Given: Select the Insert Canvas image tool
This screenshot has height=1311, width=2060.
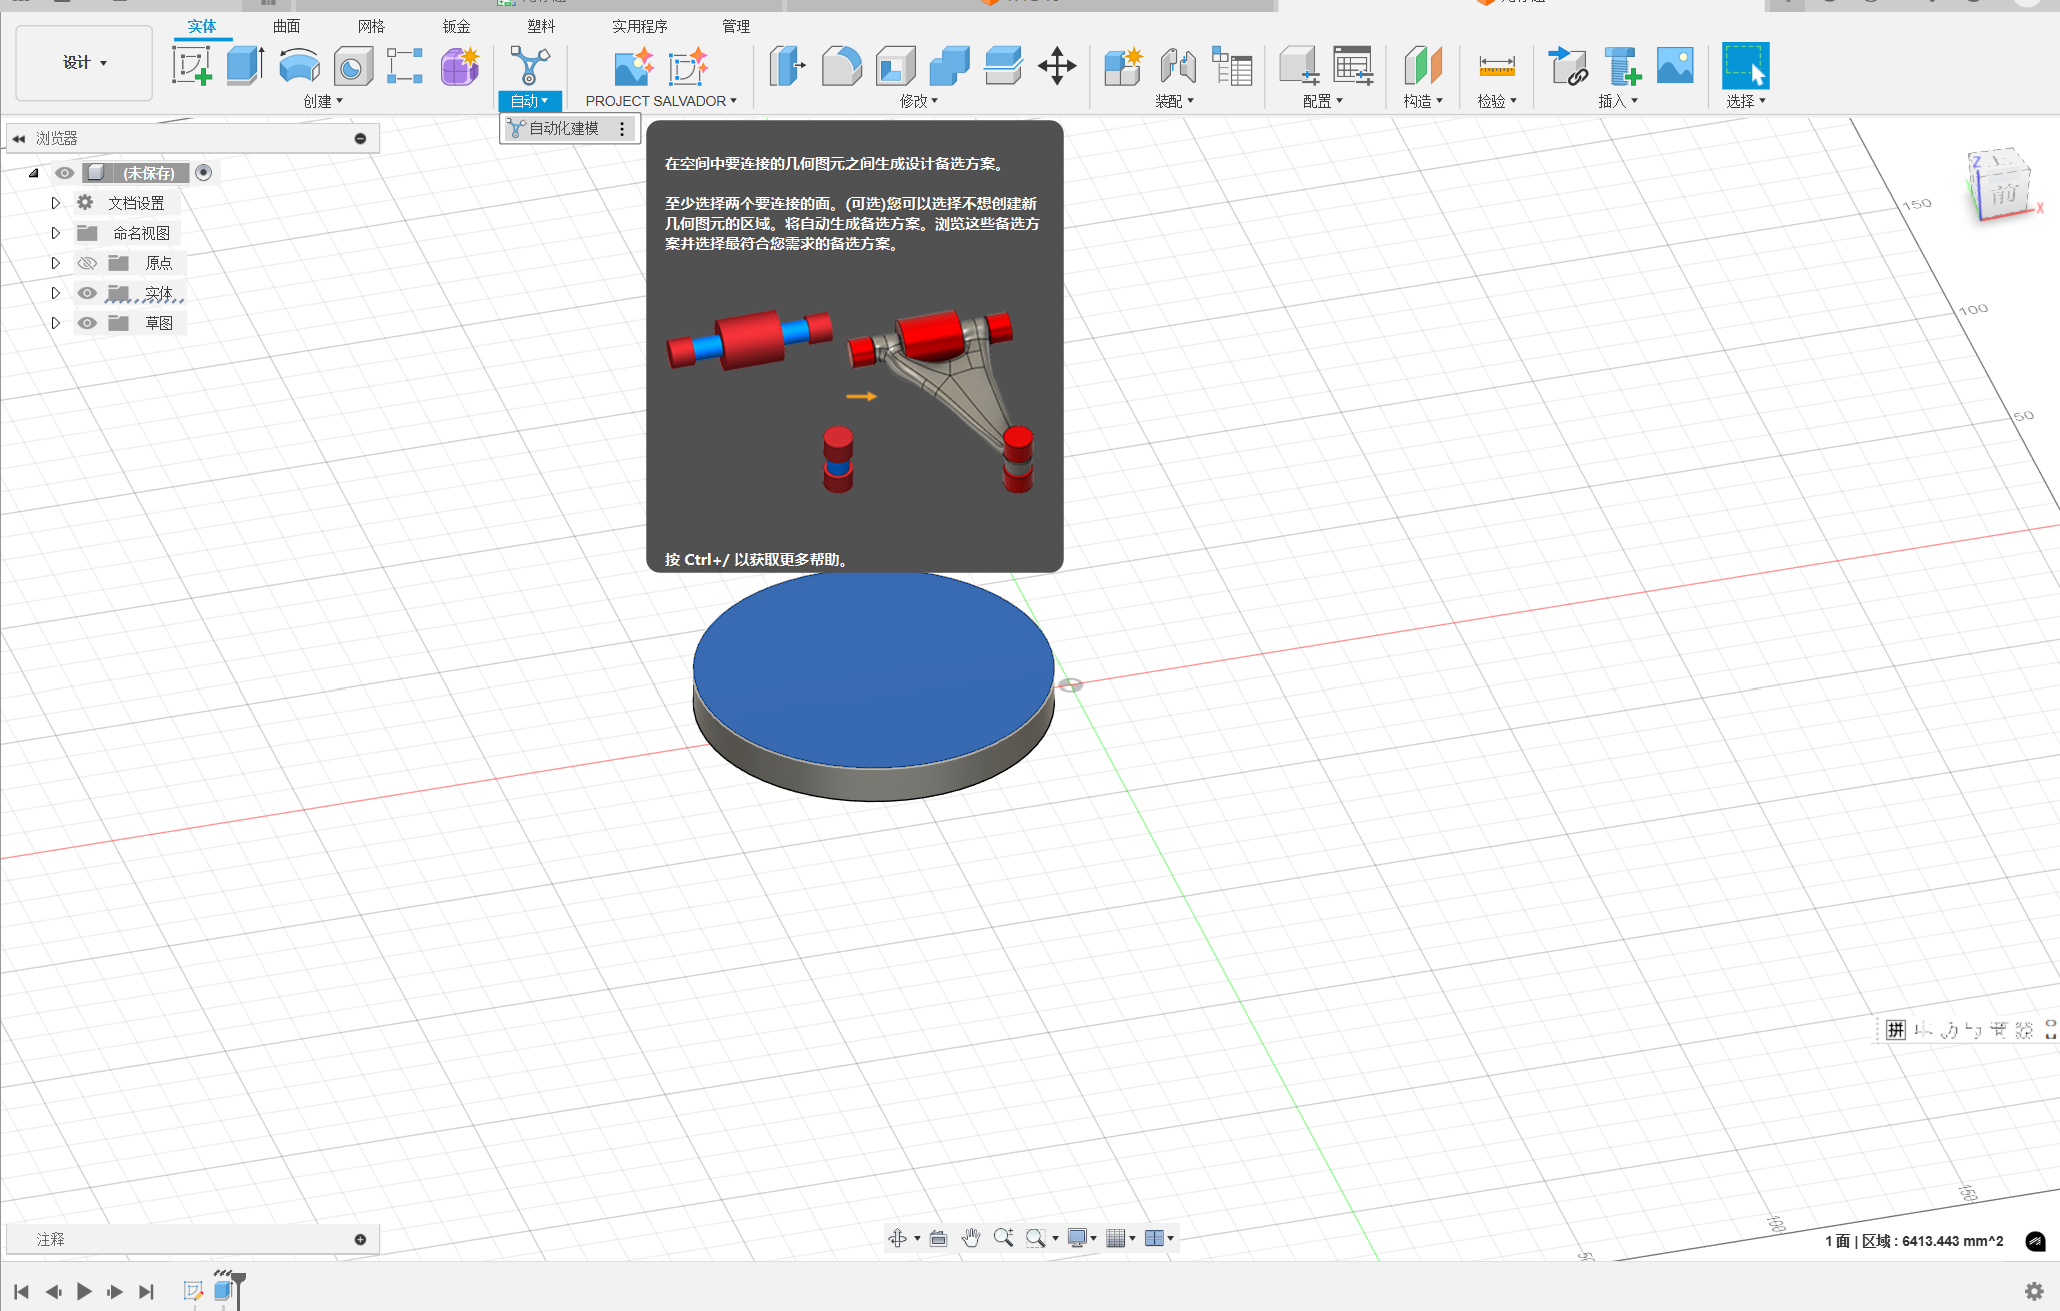Looking at the screenshot, I should tap(1675, 66).
